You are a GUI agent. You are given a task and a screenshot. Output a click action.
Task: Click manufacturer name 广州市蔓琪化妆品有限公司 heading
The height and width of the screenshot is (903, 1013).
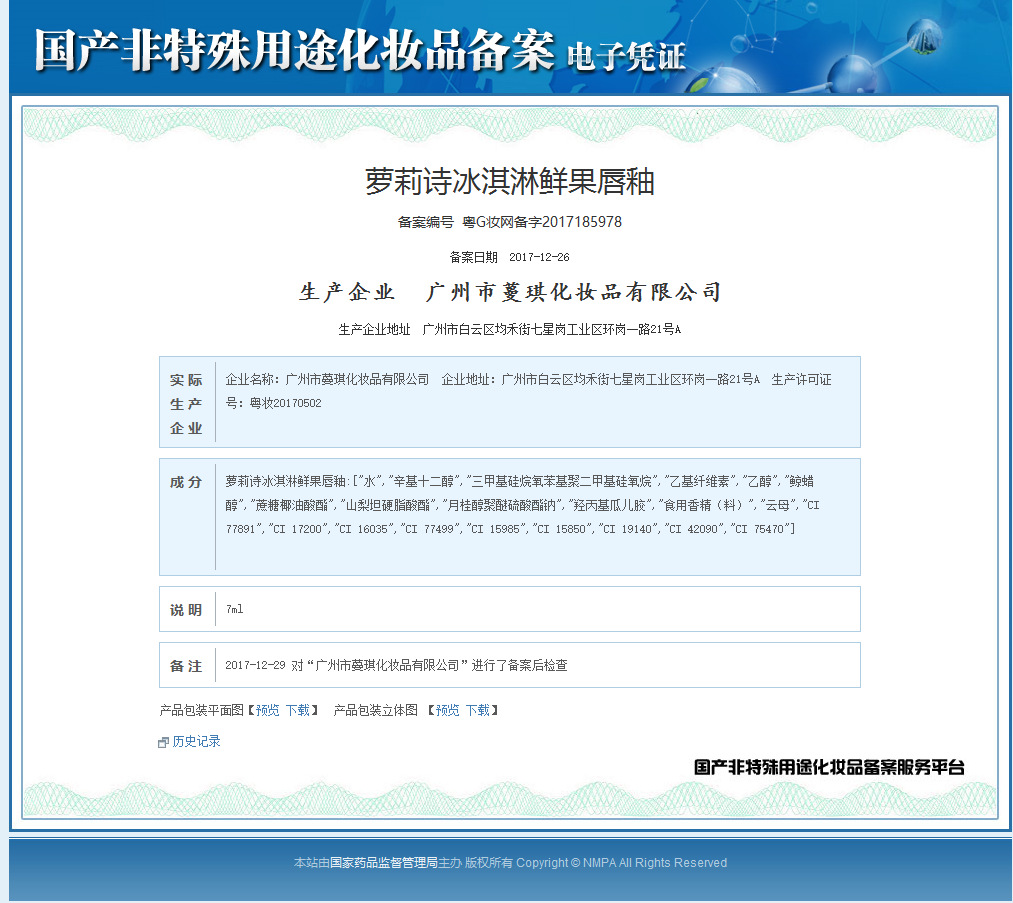pyautogui.click(x=574, y=292)
